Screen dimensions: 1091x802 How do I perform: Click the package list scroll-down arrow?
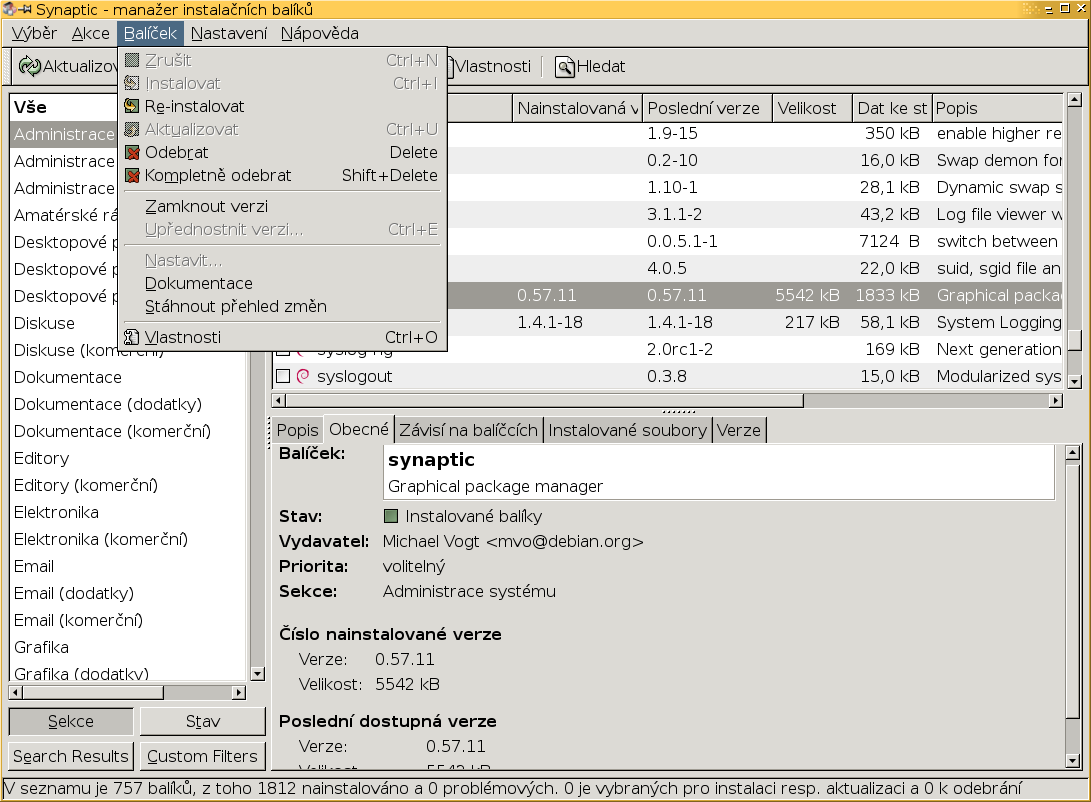tap(1074, 381)
